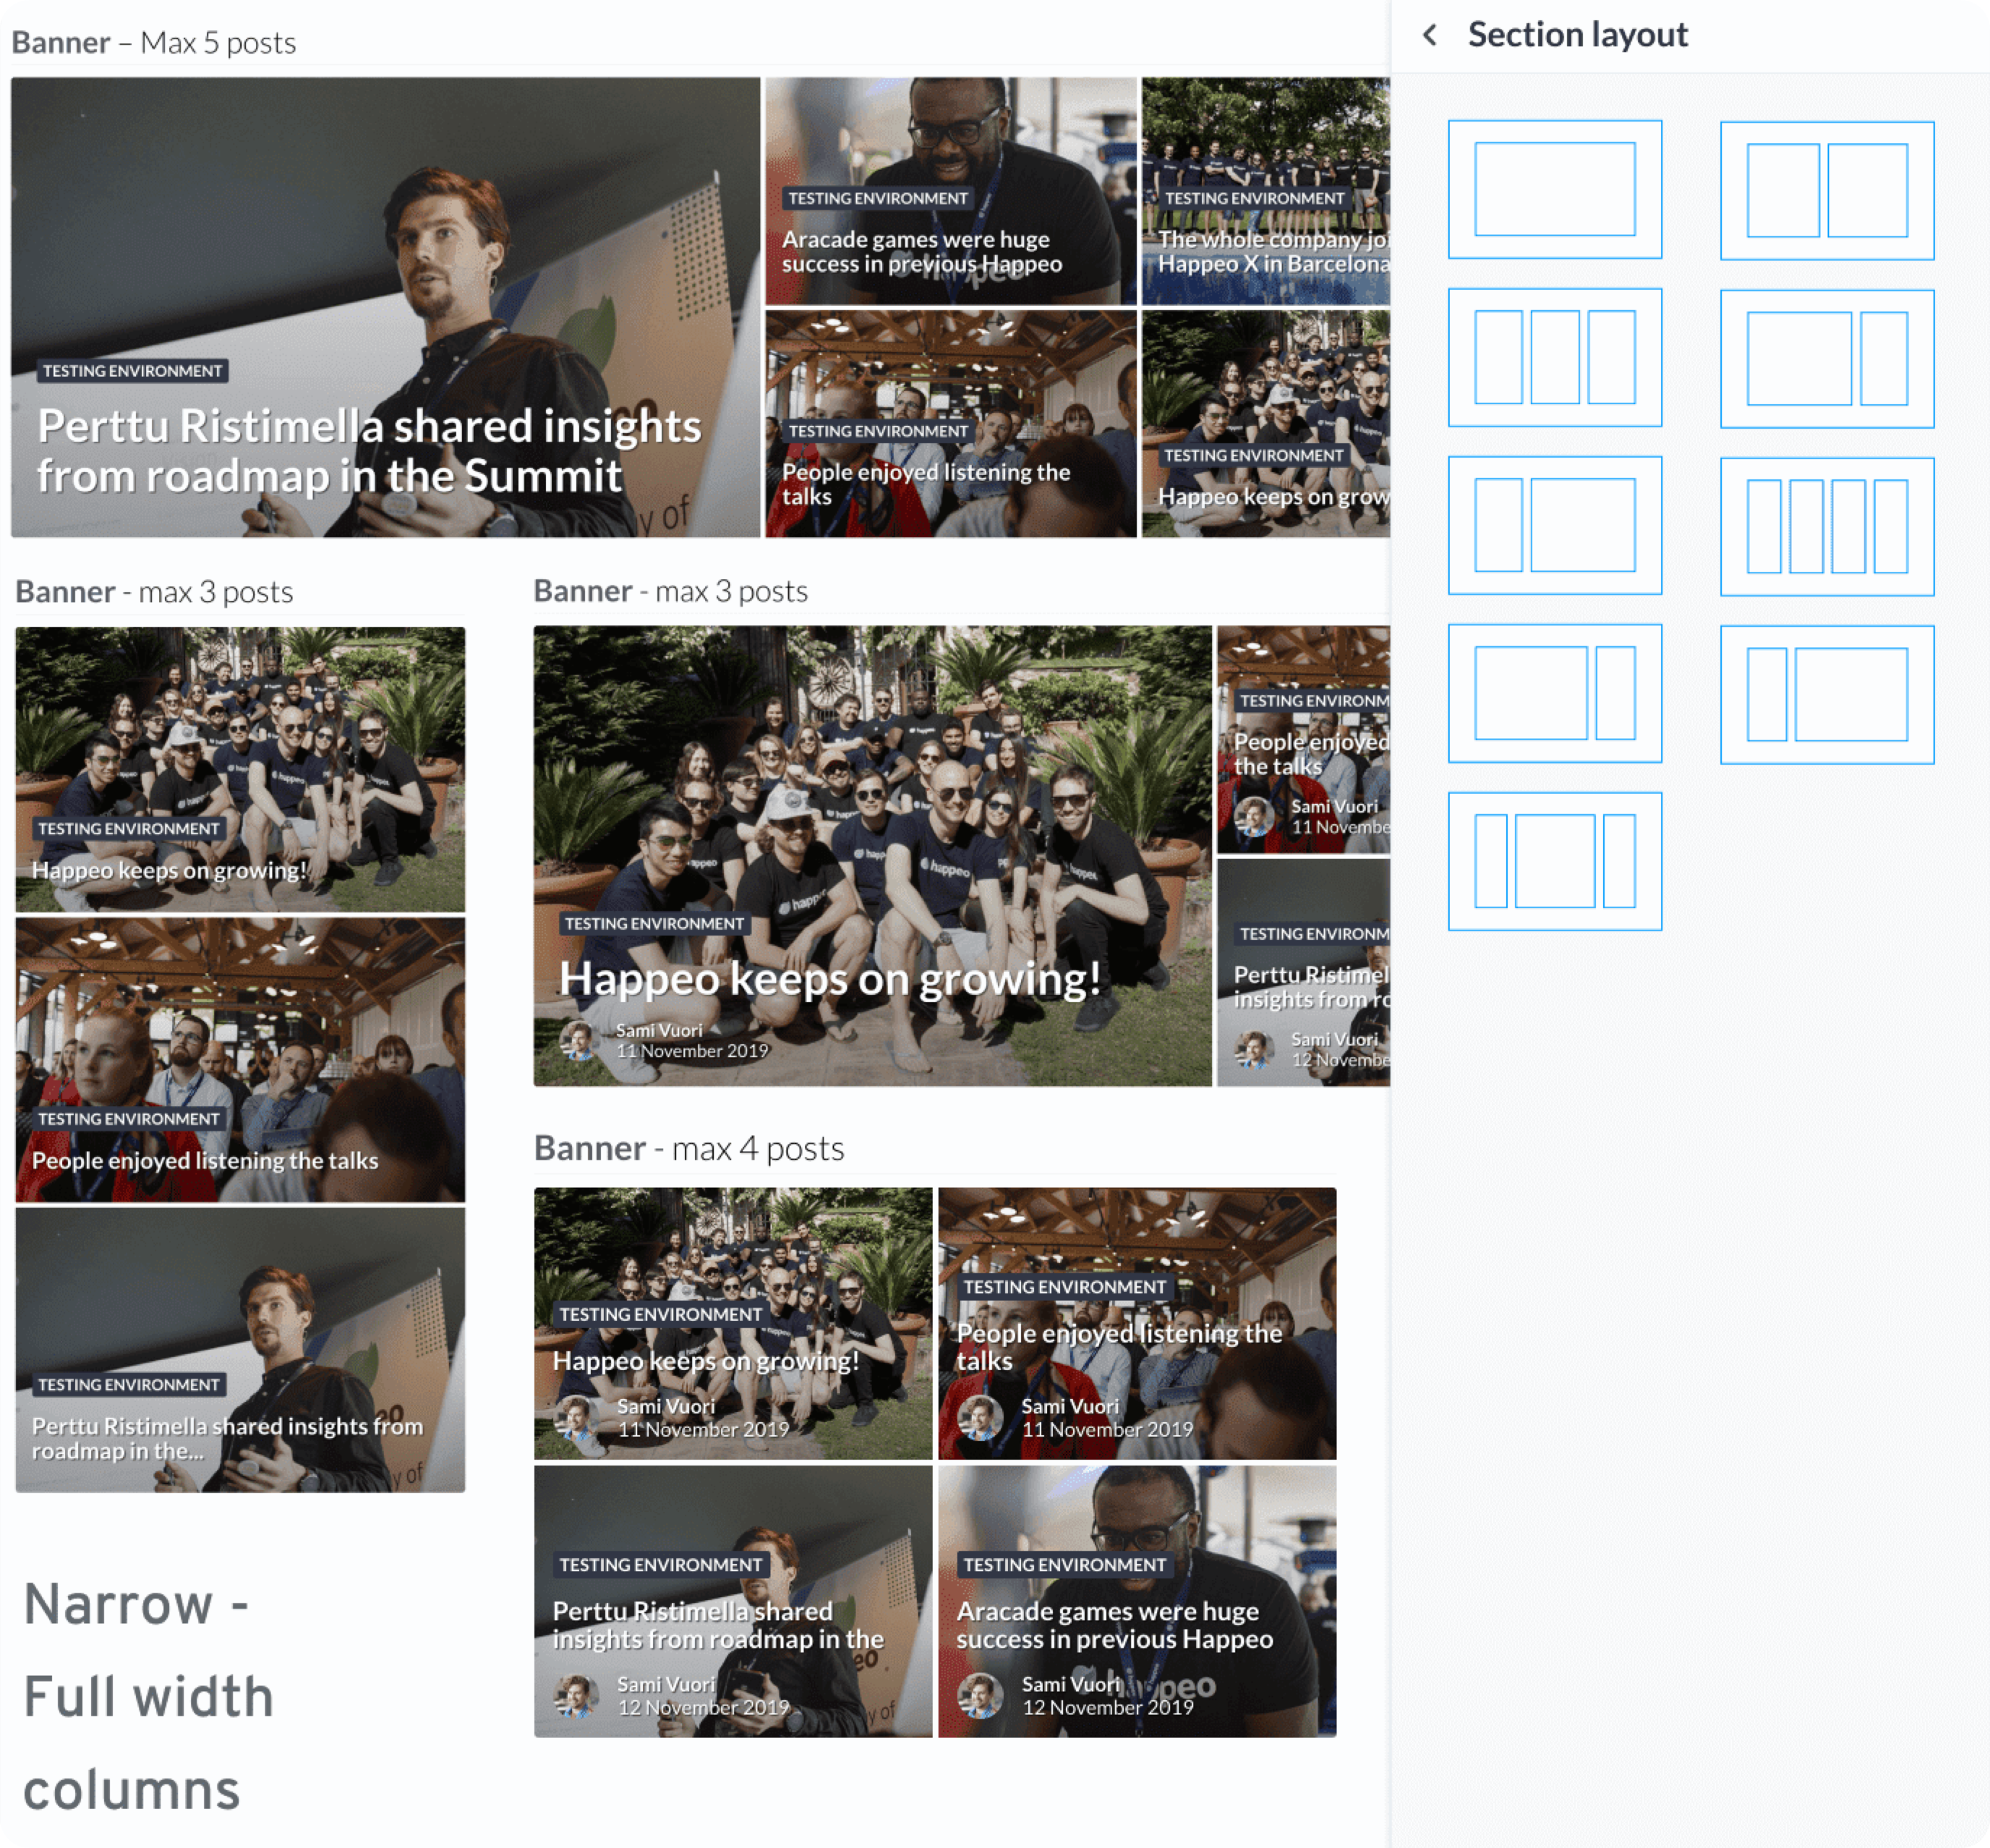This screenshot has width=1990, height=1848.
Task: Click Testing Environment tag on Aracade 4-post tile
Action: (x=1065, y=1565)
